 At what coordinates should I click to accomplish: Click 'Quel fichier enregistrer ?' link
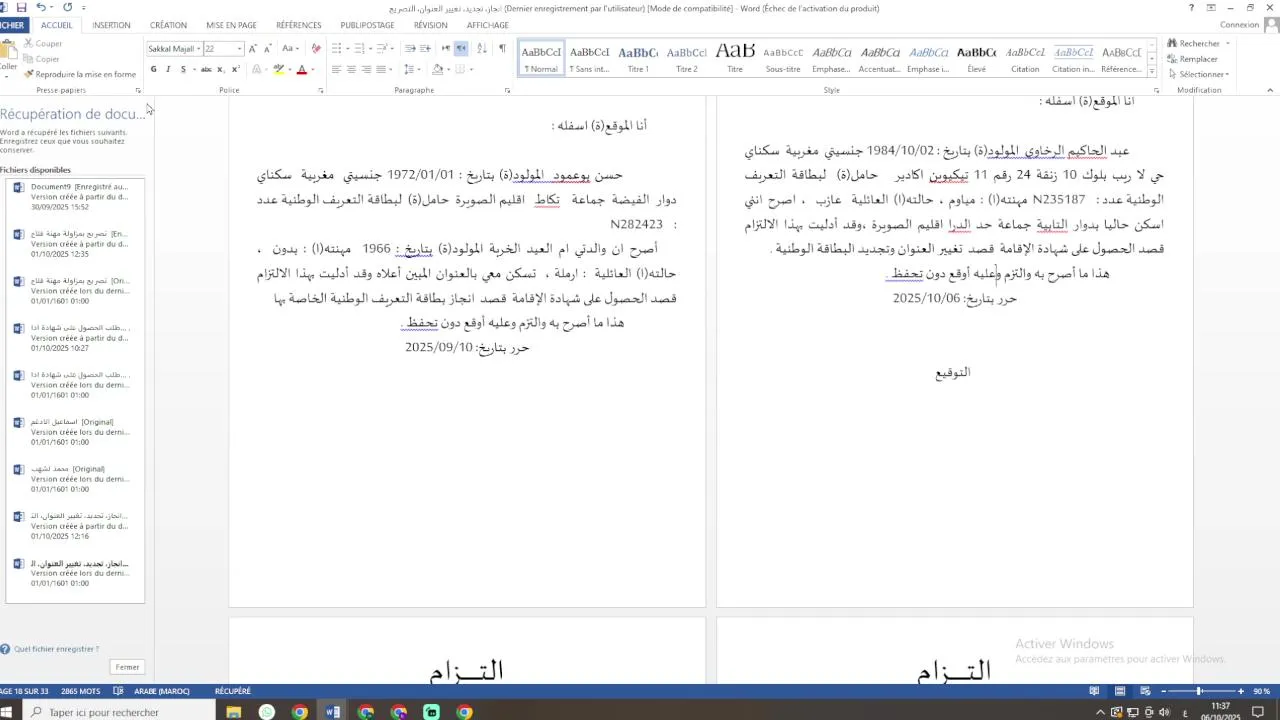[56, 649]
